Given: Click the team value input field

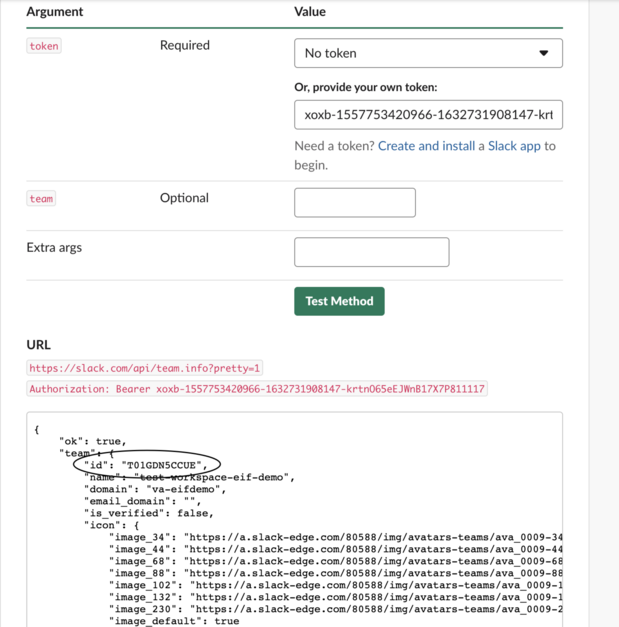Looking at the screenshot, I should click(x=355, y=203).
